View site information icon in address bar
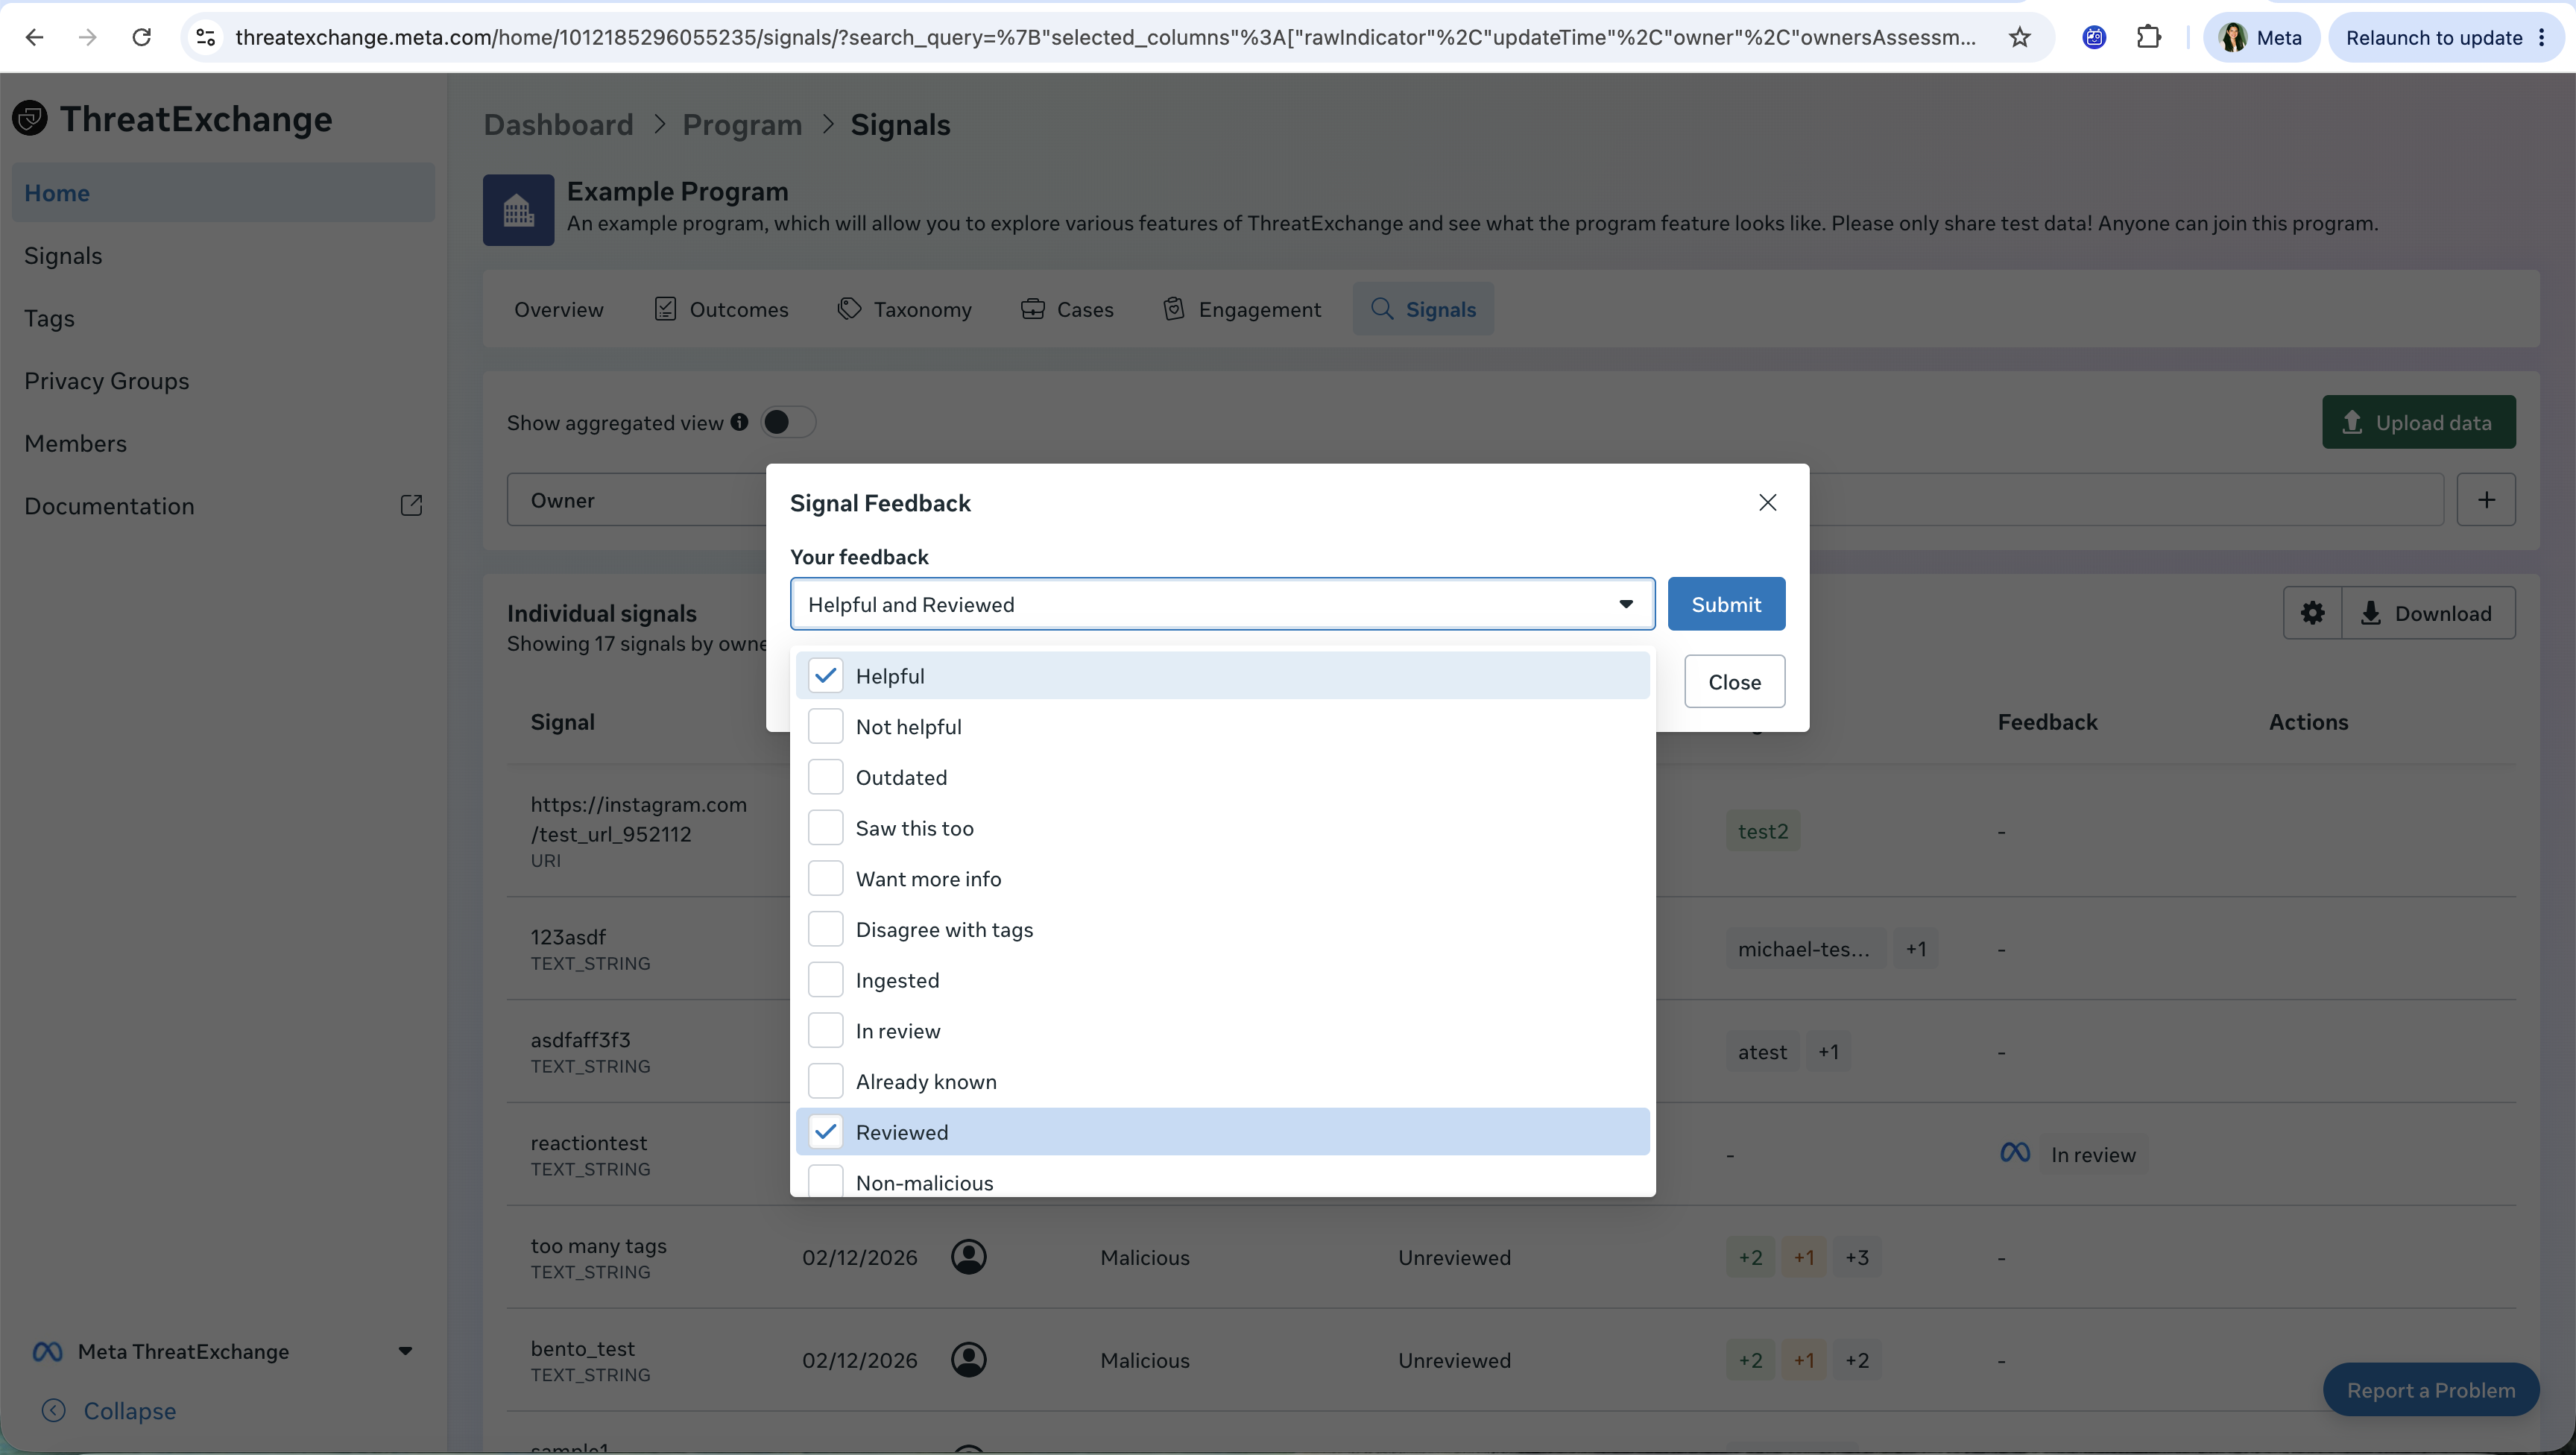2576x1455 pixels. (x=206, y=38)
